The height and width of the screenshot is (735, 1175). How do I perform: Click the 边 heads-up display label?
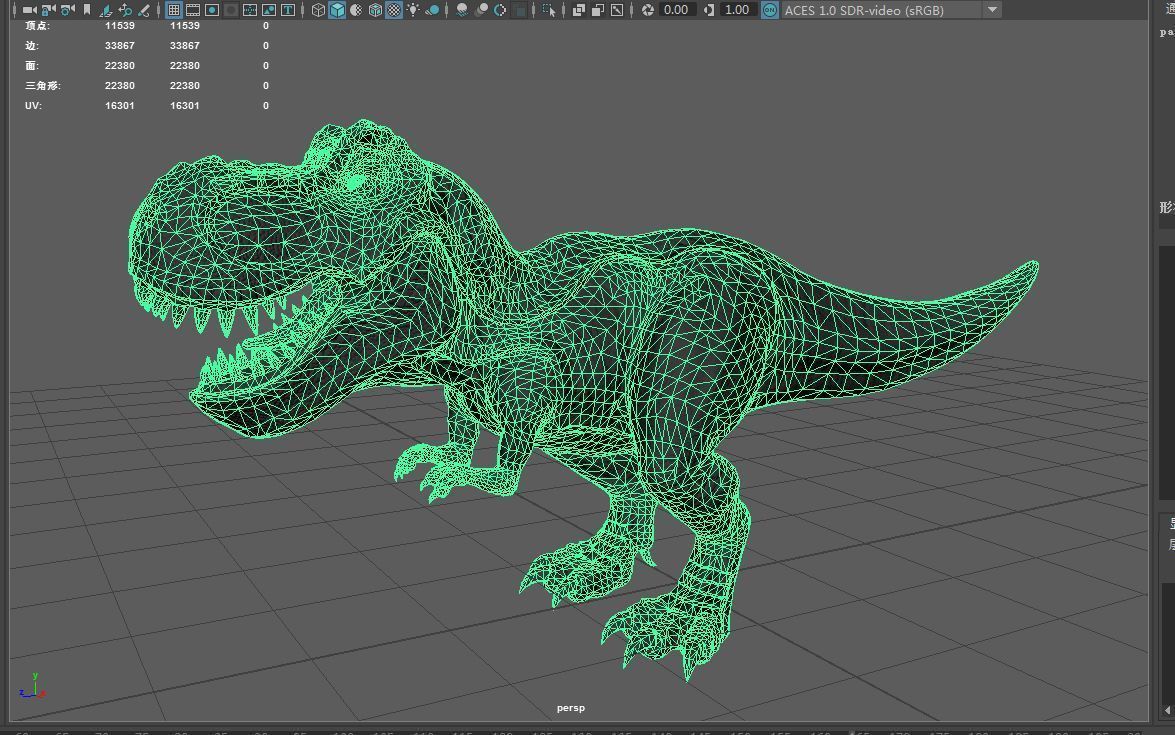31,46
